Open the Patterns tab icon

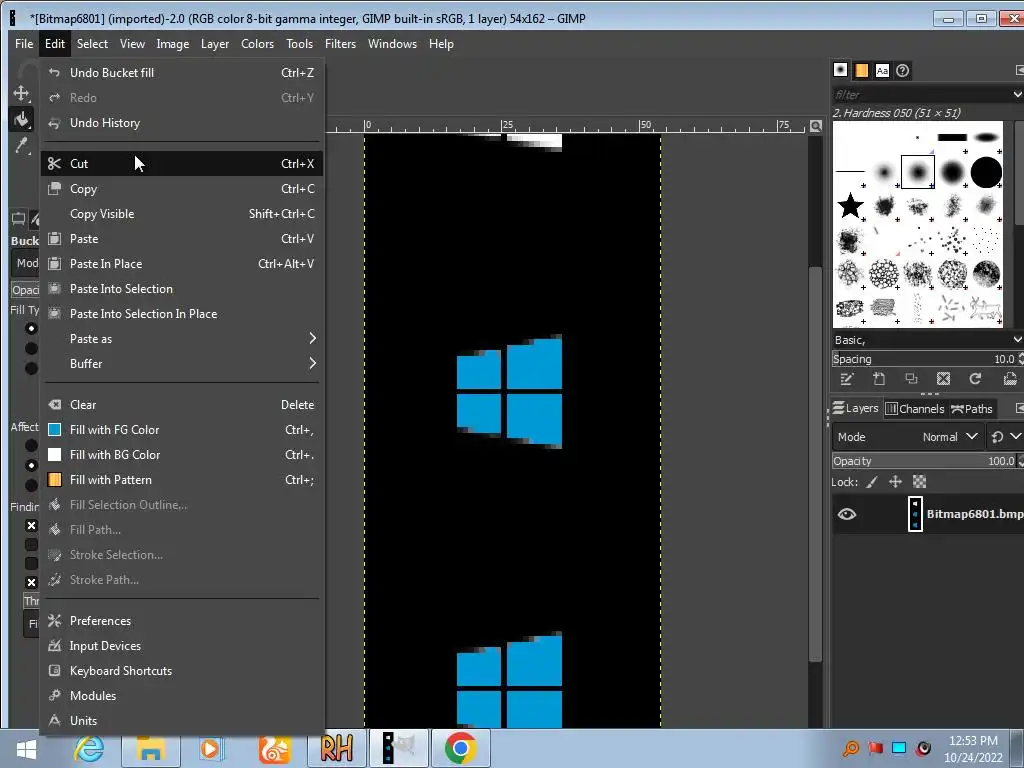[861, 70]
